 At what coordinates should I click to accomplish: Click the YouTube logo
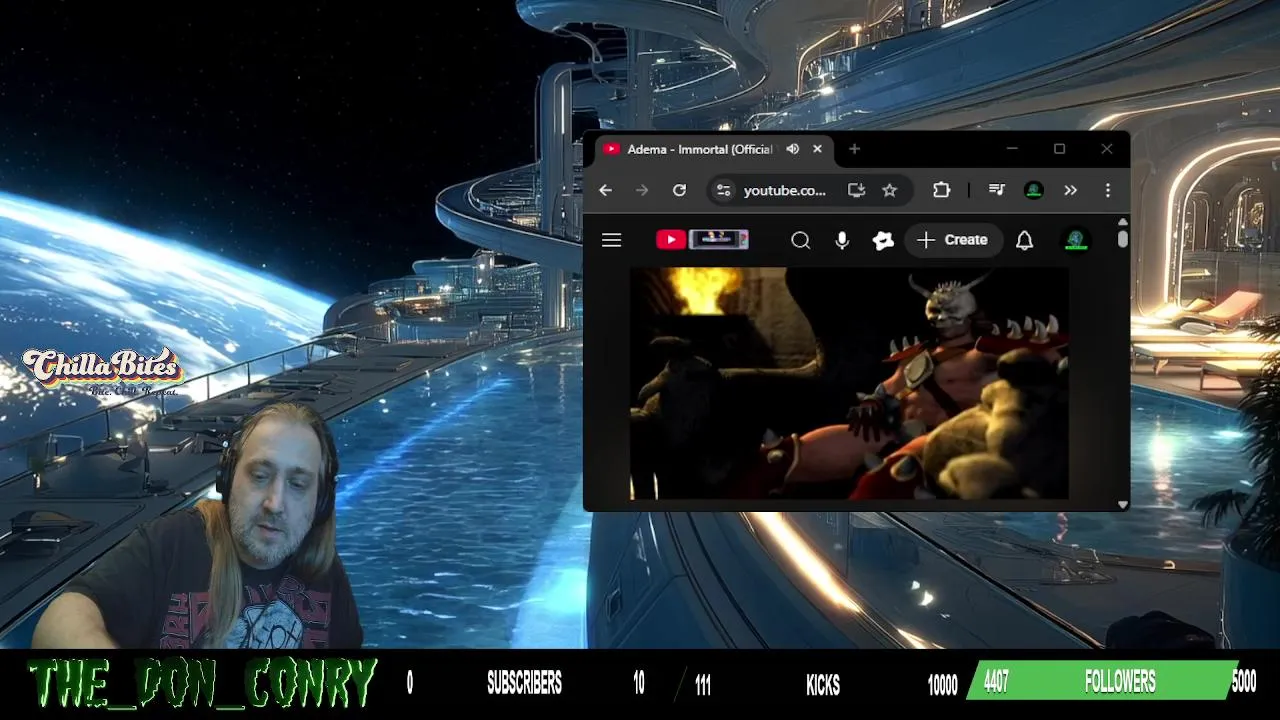(702, 239)
